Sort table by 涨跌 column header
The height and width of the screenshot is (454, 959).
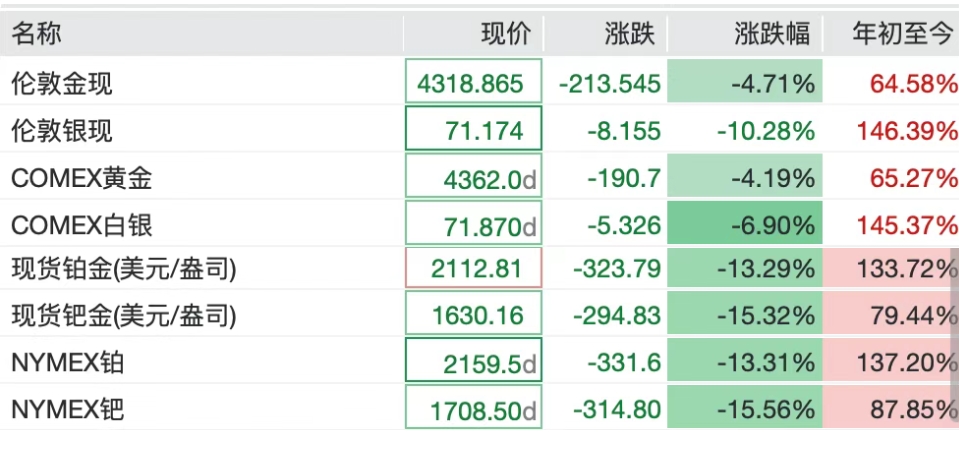pos(630,34)
